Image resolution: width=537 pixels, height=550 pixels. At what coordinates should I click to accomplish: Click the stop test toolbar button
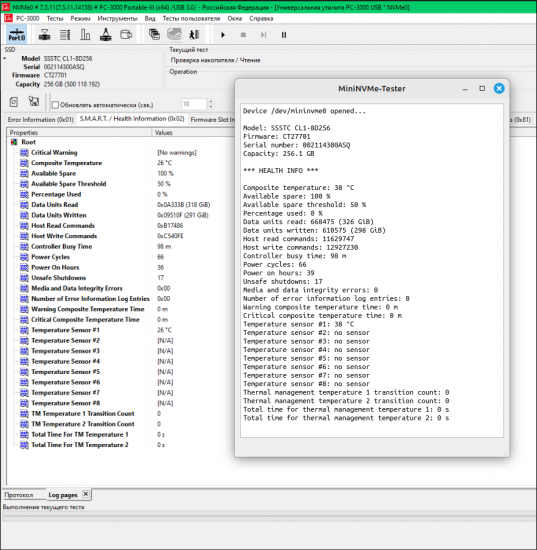coord(243,35)
